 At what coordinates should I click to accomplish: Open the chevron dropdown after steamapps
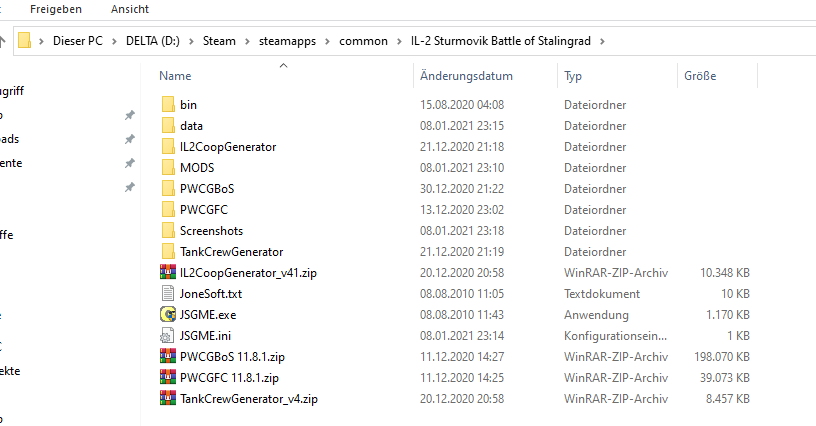pos(327,41)
